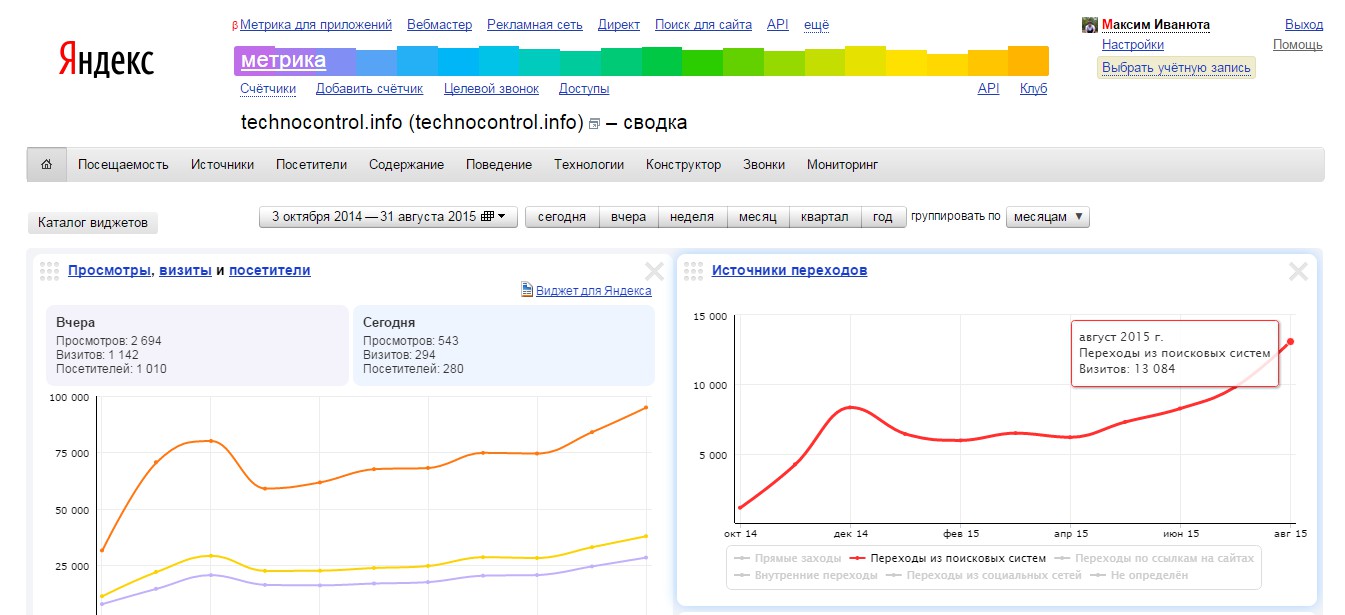Click the метрика logo link
This screenshot has height=615, width=1345.
point(283,61)
